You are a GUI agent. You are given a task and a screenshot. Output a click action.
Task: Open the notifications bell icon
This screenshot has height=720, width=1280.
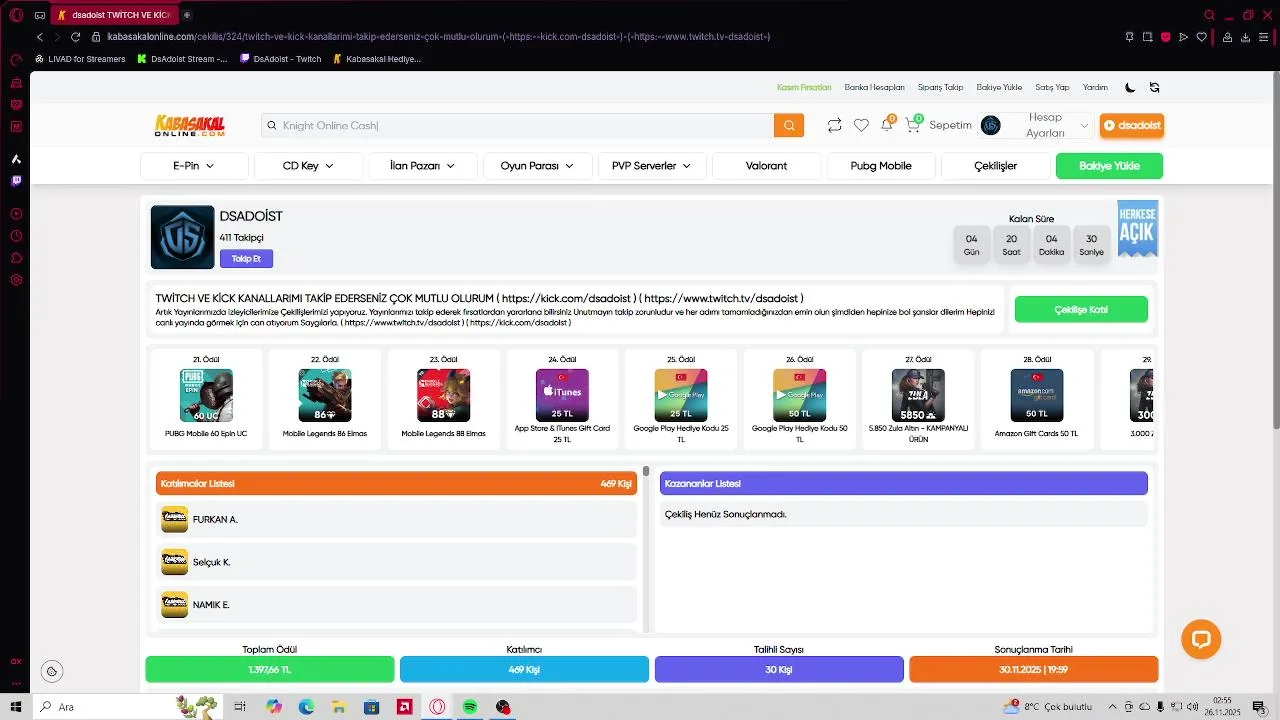(x=886, y=125)
